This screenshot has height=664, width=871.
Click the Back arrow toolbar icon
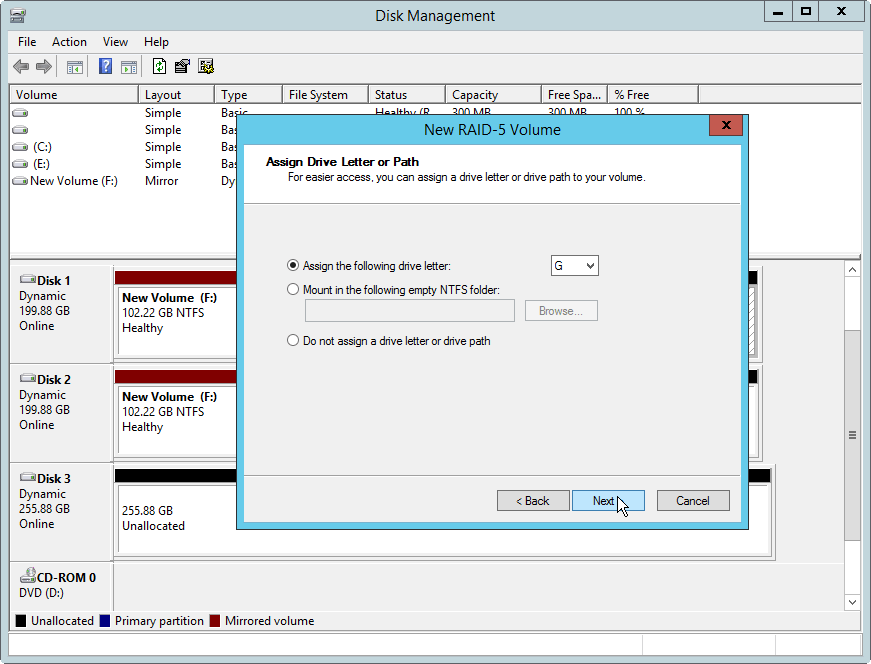[21, 67]
